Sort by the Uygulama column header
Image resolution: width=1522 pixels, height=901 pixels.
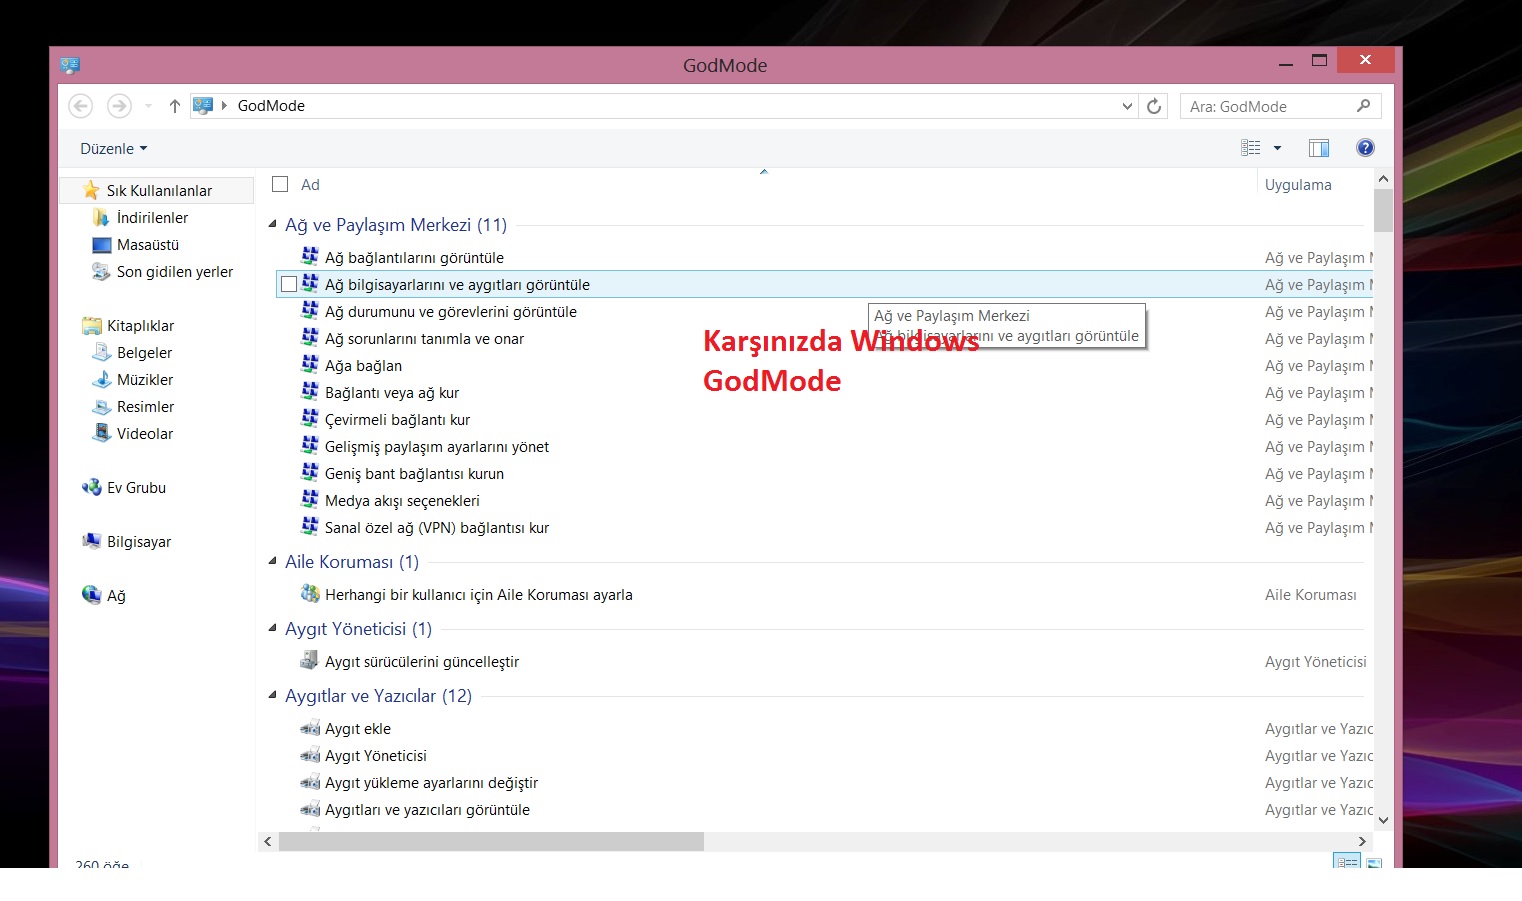tap(1298, 185)
